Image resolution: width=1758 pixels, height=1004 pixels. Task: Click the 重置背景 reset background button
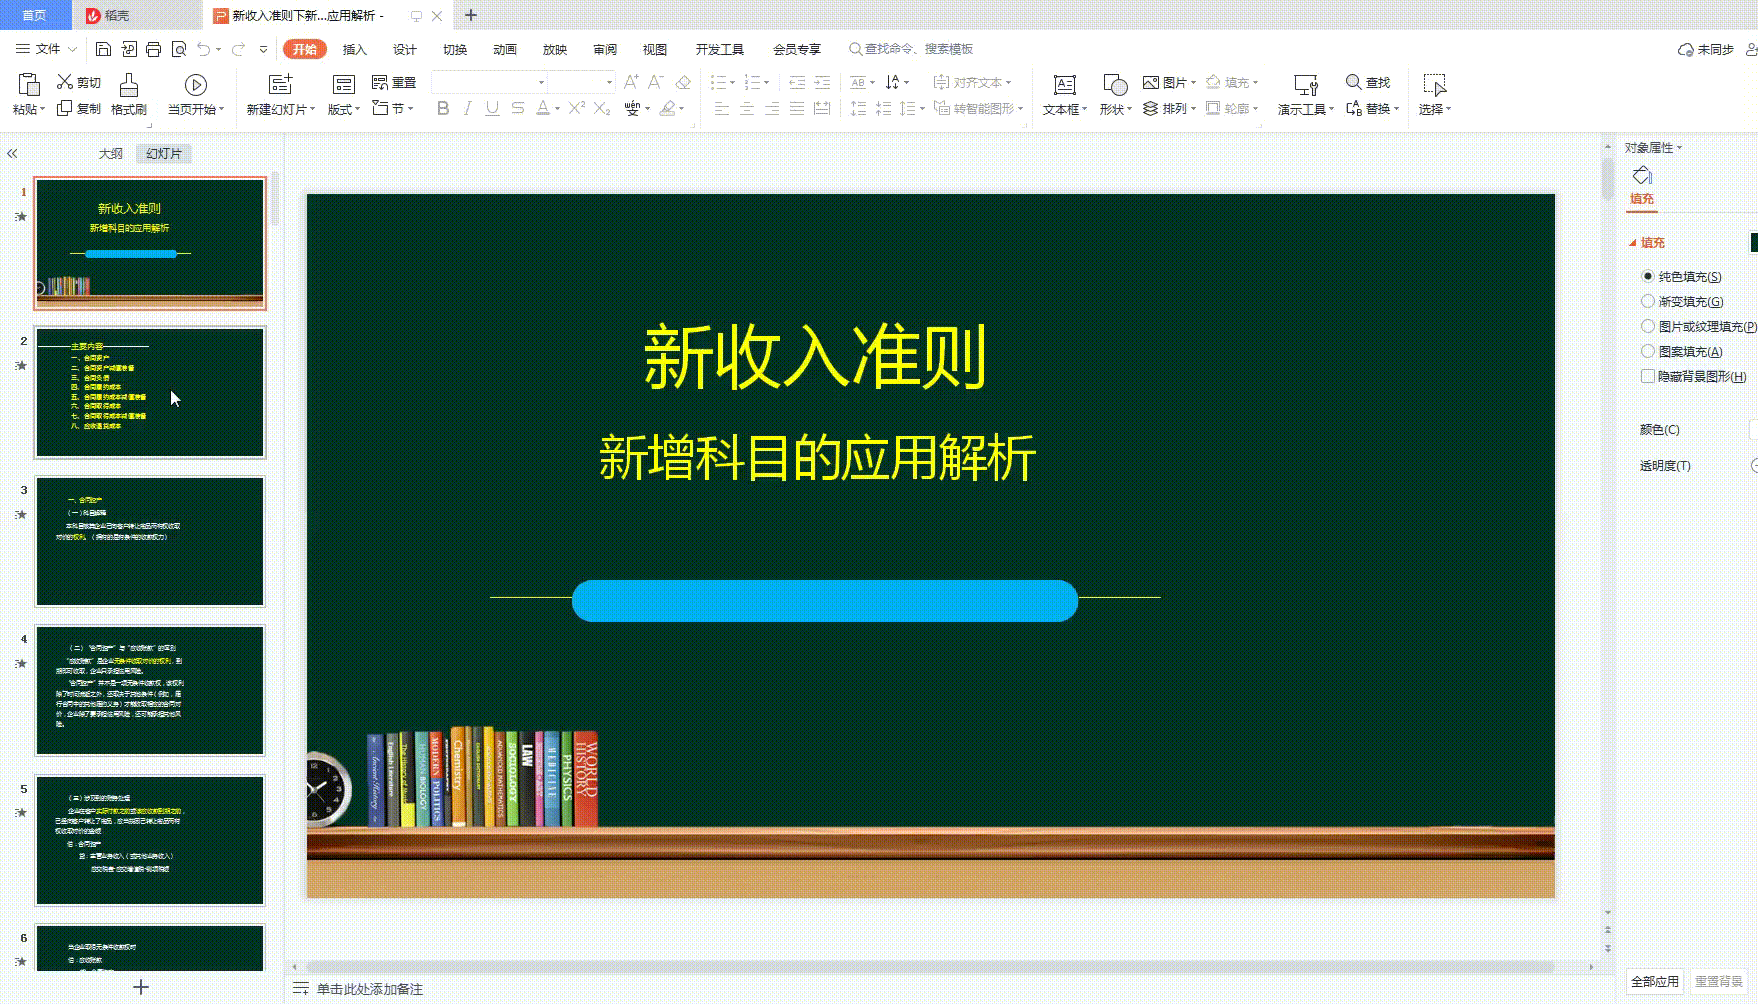[x=1722, y=981]
